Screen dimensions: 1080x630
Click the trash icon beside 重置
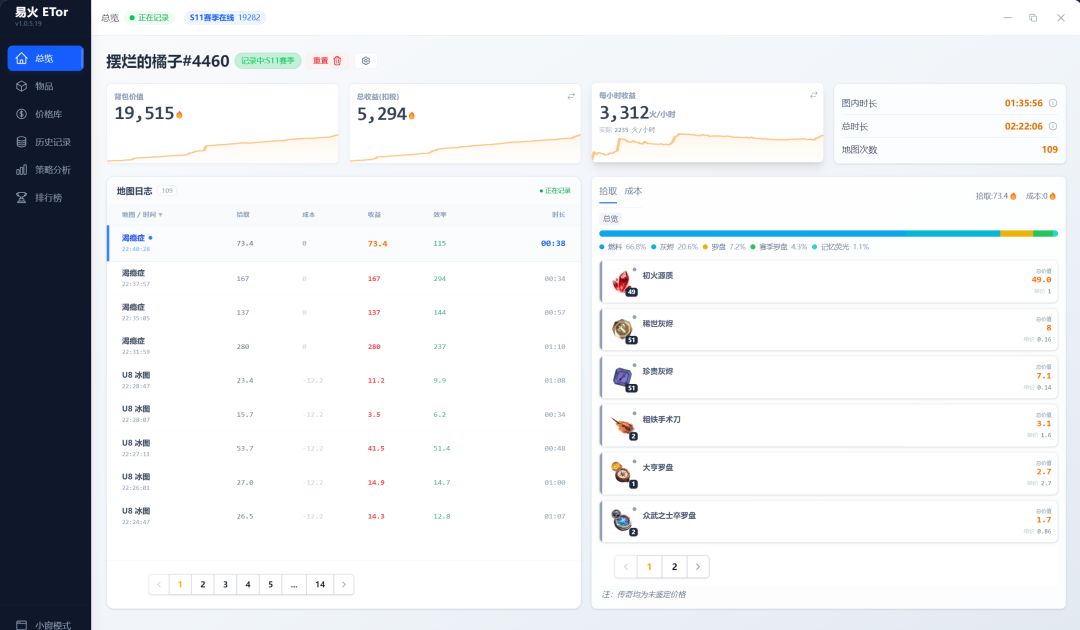(338, 61)
